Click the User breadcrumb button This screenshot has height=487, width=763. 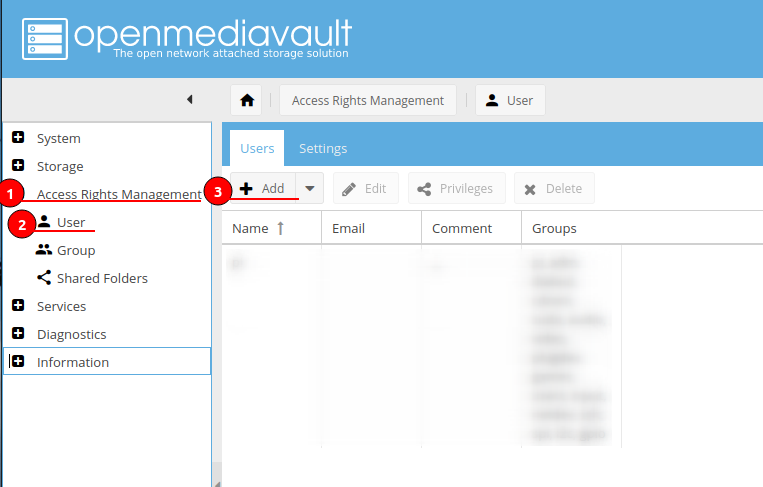pyautogui.click(x=510, y=100)
